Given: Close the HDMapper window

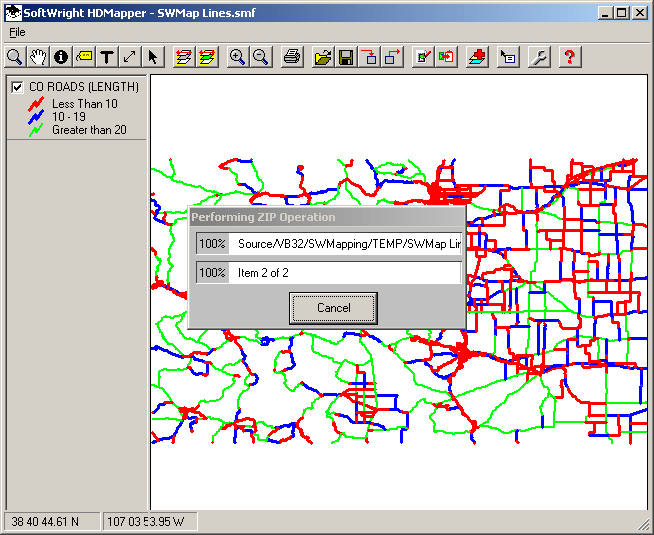Looking at the screenshot, I should tap(639, 13).
